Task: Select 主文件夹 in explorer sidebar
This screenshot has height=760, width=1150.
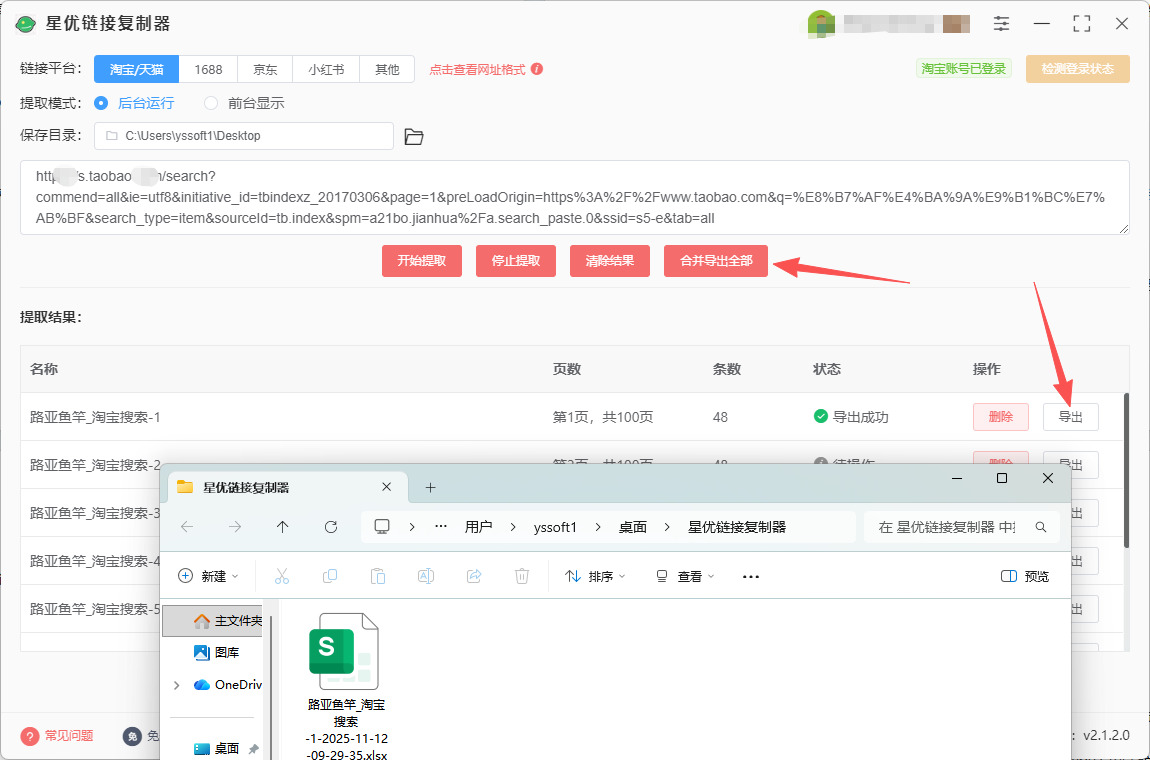Action: (213, 621)
